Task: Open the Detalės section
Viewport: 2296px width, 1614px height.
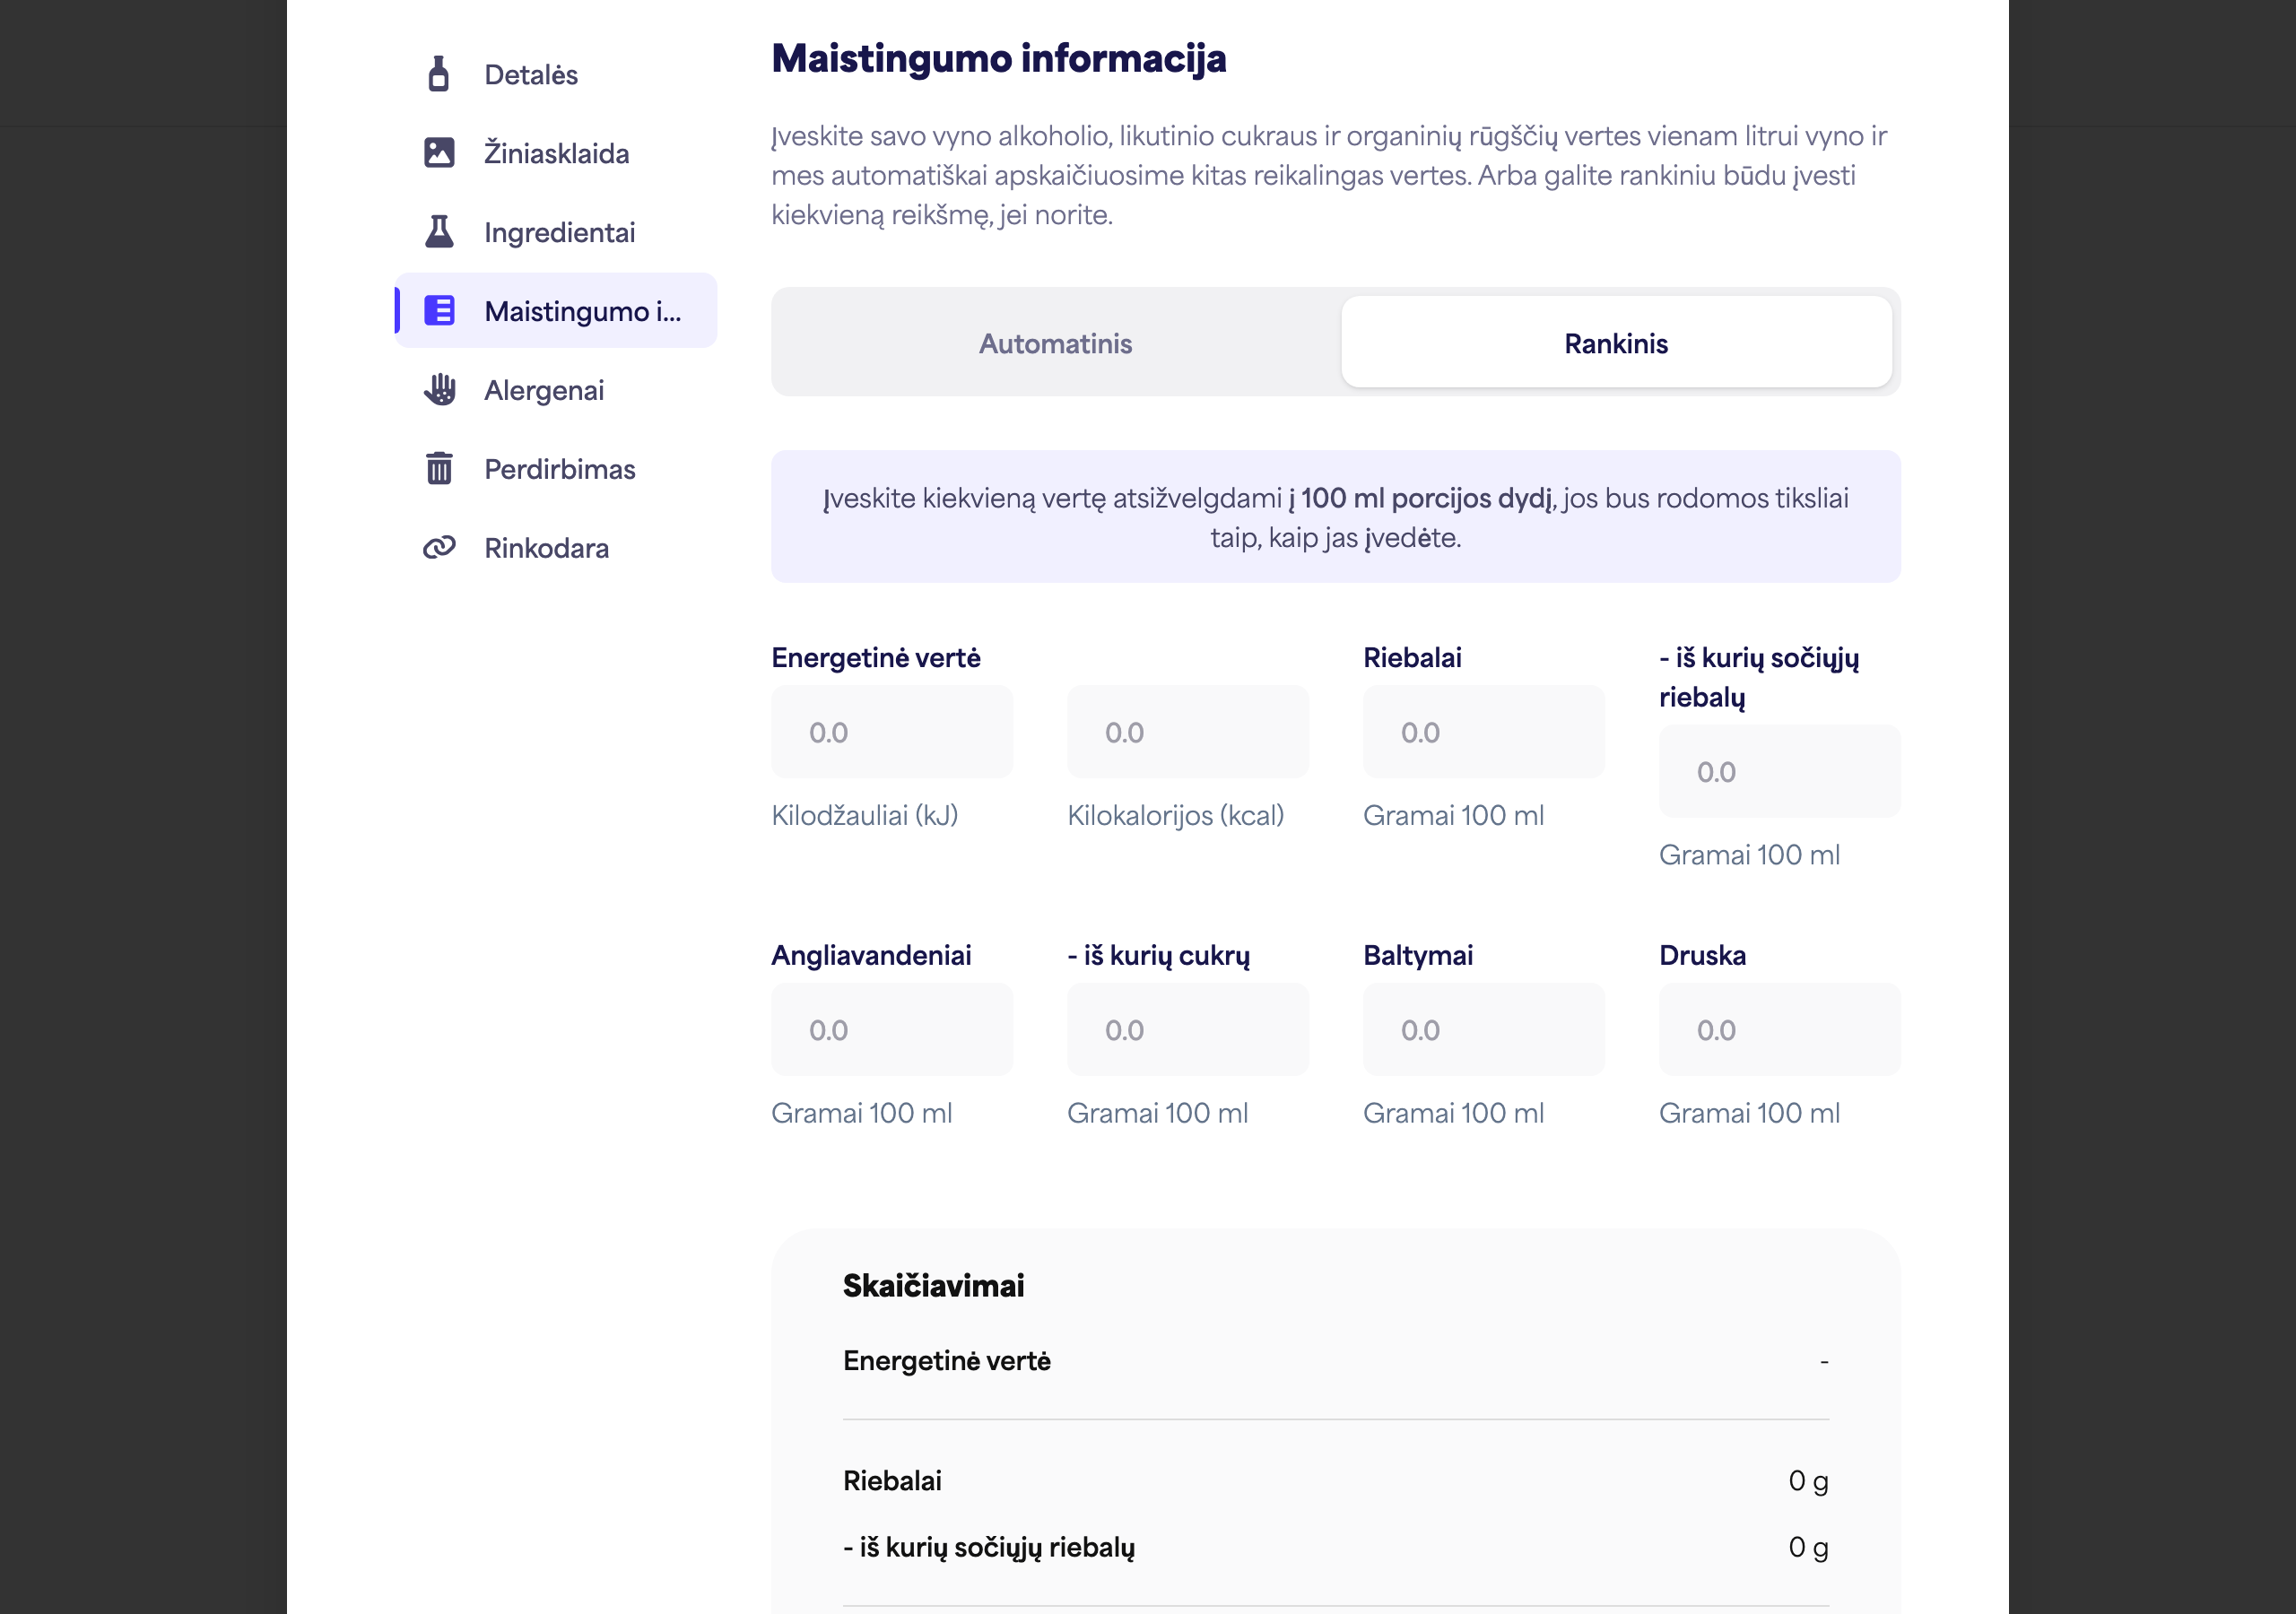Action: [x=556, y=74]
